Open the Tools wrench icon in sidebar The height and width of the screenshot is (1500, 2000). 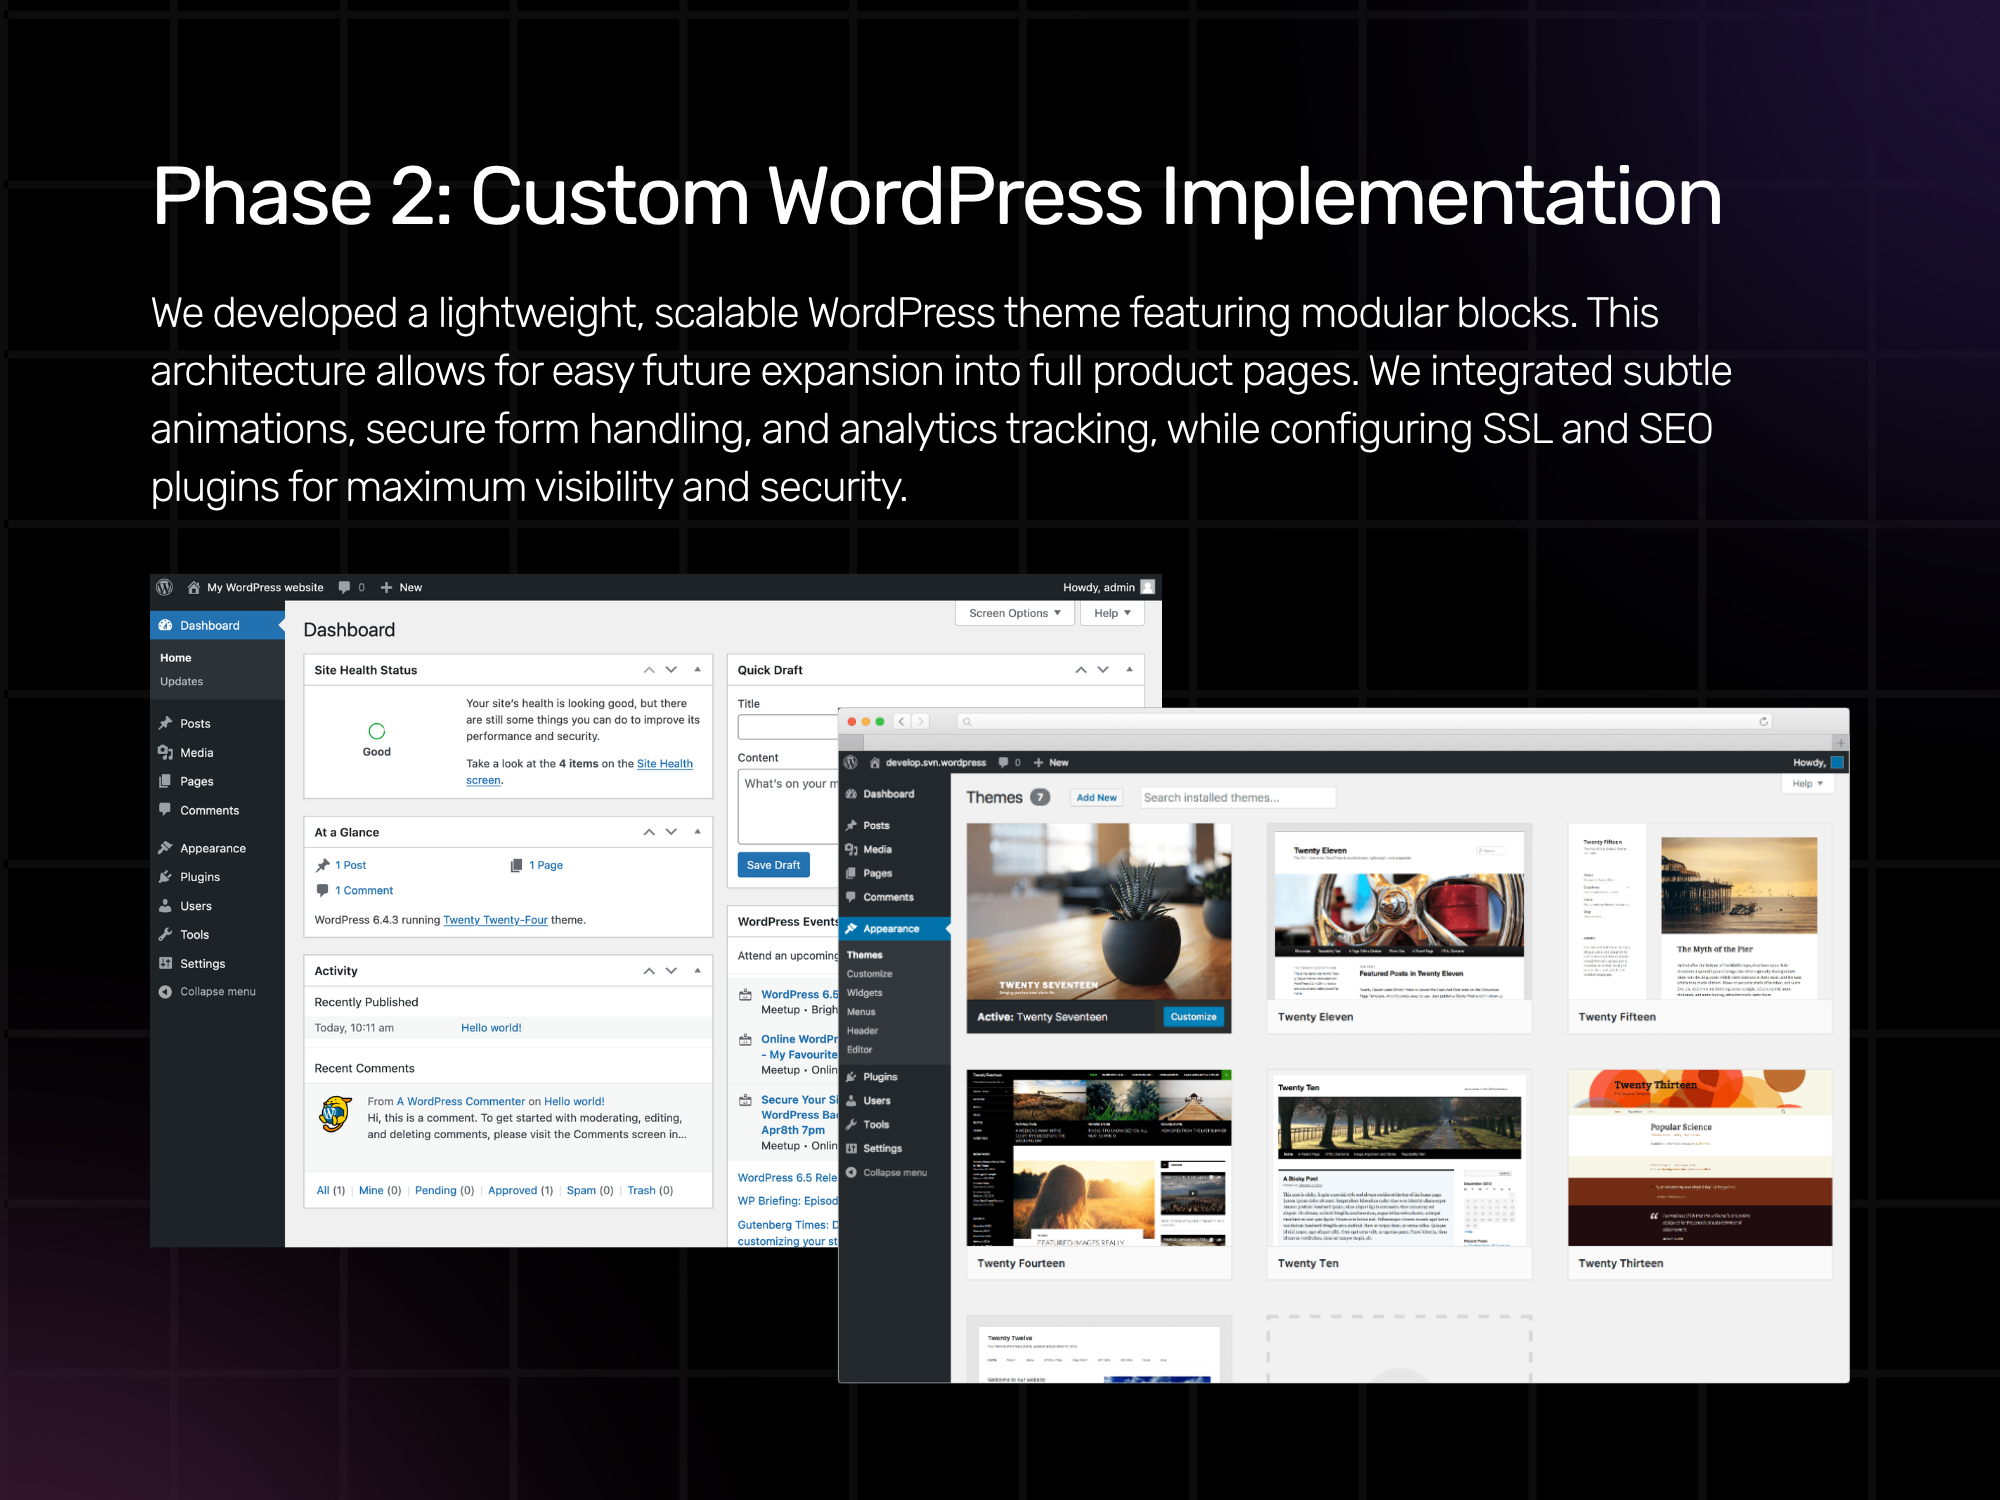pyautogui.click(x=166, y=935)
